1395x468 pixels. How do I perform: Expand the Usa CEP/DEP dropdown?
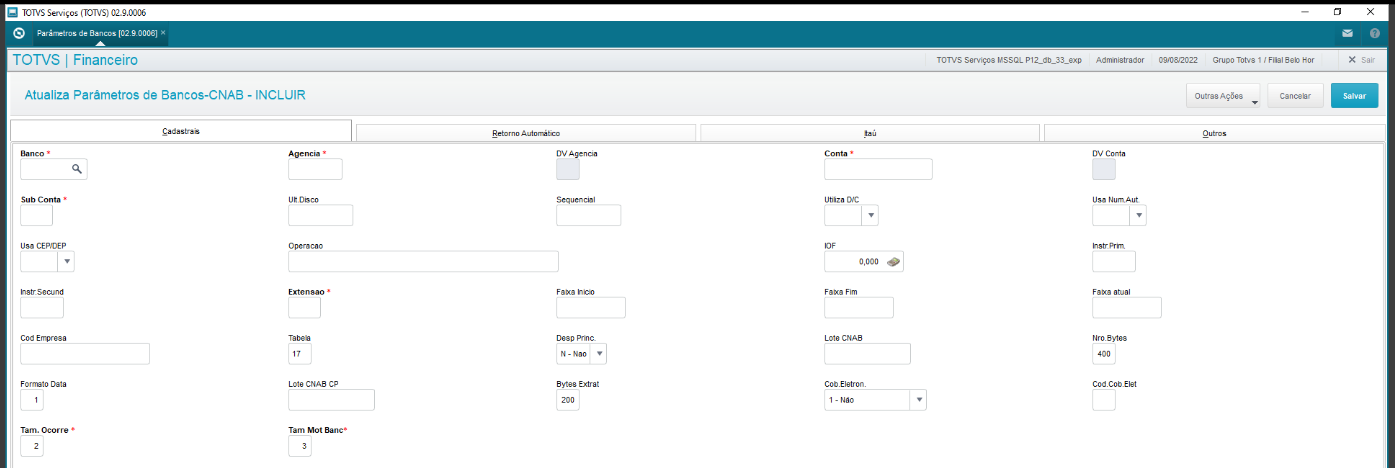[67, 261]
